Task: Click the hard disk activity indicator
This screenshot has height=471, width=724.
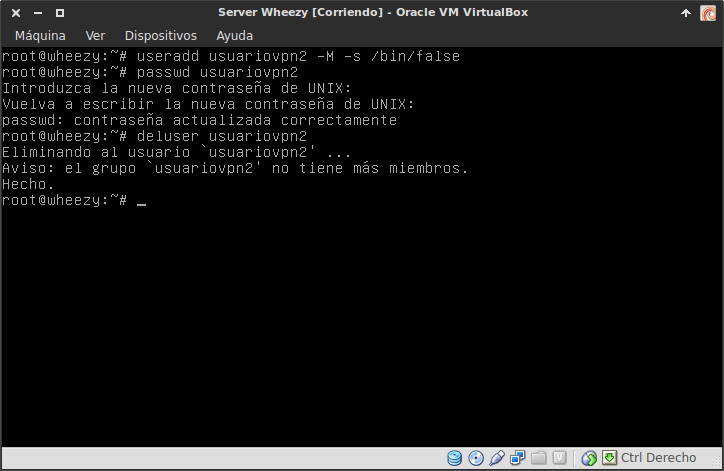Action: pyautogui.click(x=455, y=459)
